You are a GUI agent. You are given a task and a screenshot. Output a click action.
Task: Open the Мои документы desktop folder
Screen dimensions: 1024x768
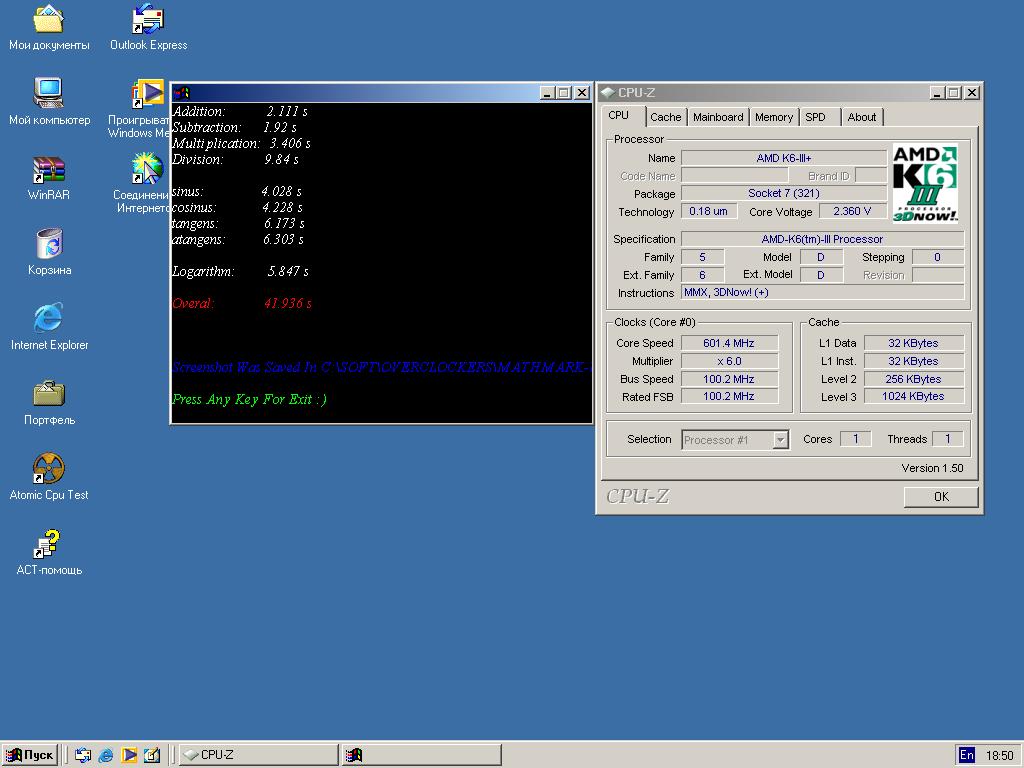pos(49,28)
